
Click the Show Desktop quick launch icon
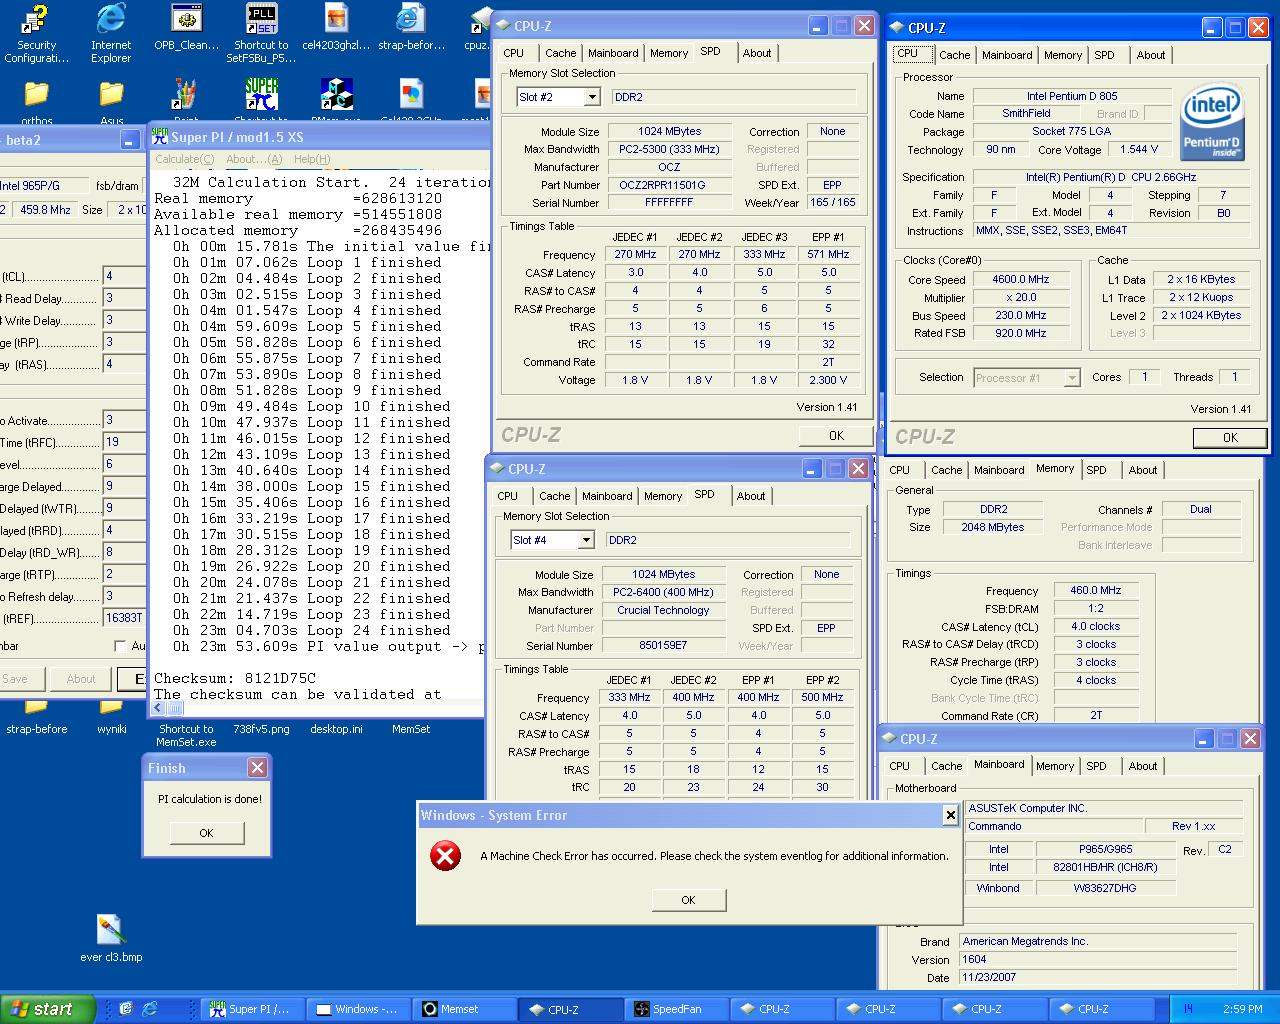click(x=126, y=1009)
